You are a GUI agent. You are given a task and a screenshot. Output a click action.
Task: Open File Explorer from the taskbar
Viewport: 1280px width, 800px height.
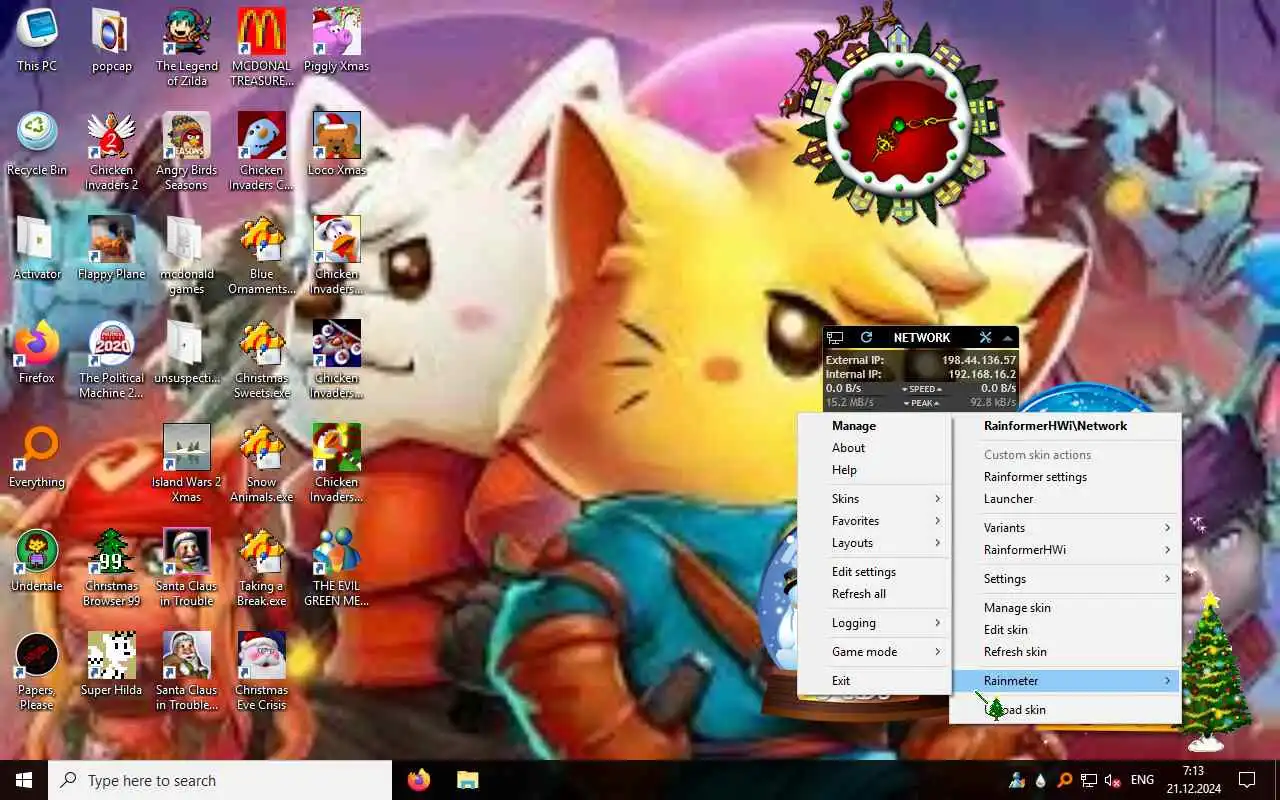coord(468,780)
